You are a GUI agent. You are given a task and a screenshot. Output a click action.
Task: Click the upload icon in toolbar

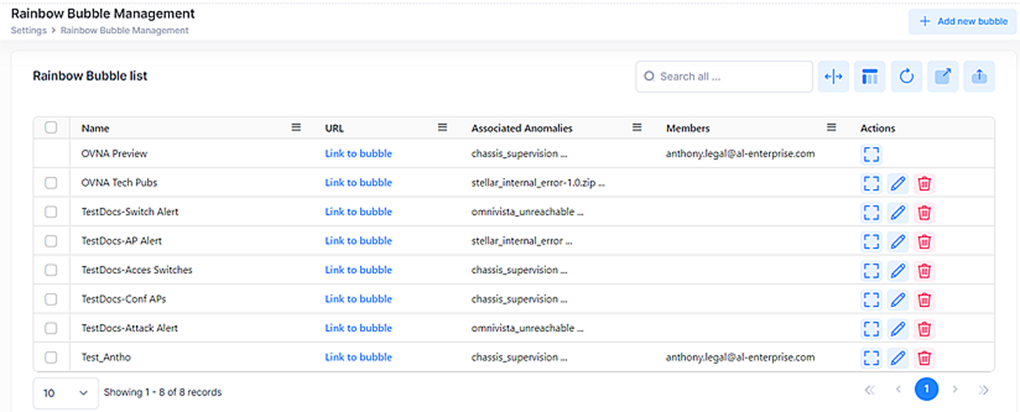click(x=979, y=77)
